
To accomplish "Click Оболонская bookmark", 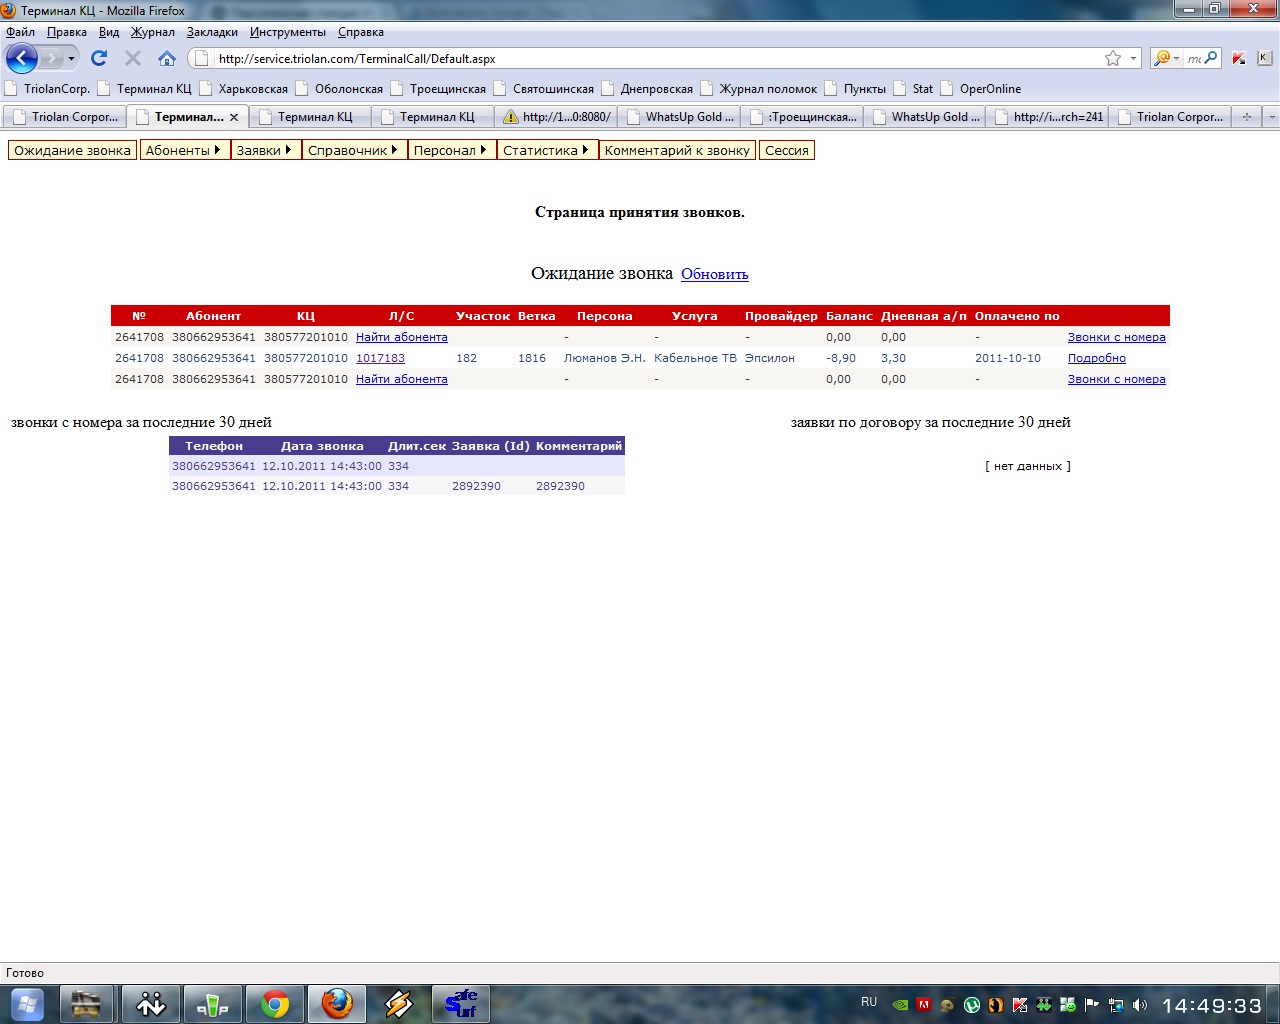I will pos(339,88).
